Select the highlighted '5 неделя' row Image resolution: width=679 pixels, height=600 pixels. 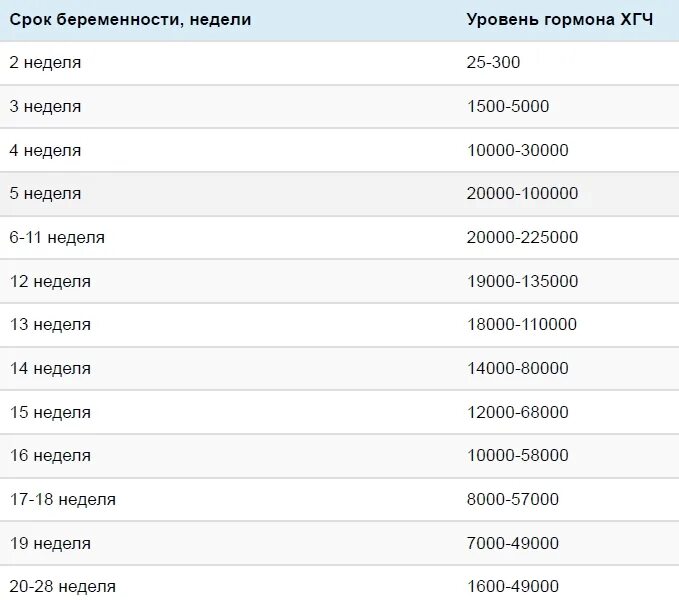(x=340, y=194)
